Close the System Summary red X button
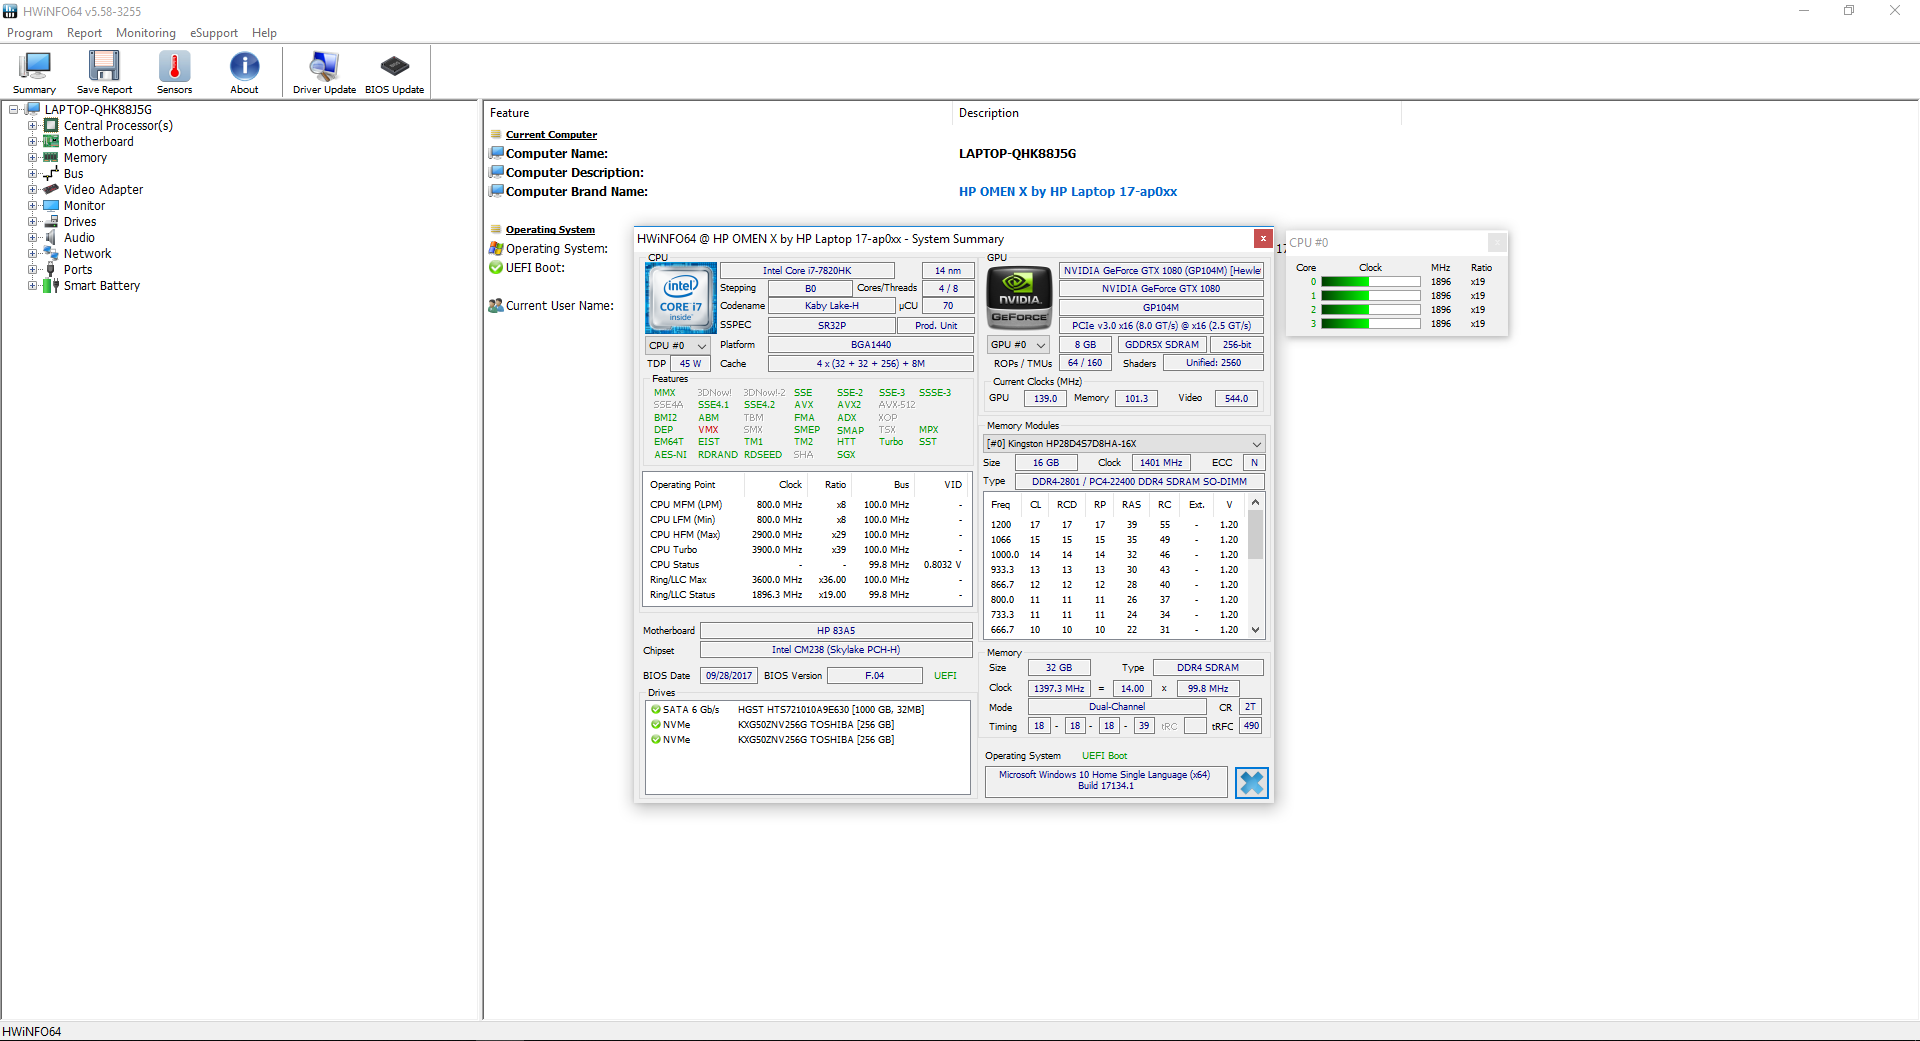 1263,239
